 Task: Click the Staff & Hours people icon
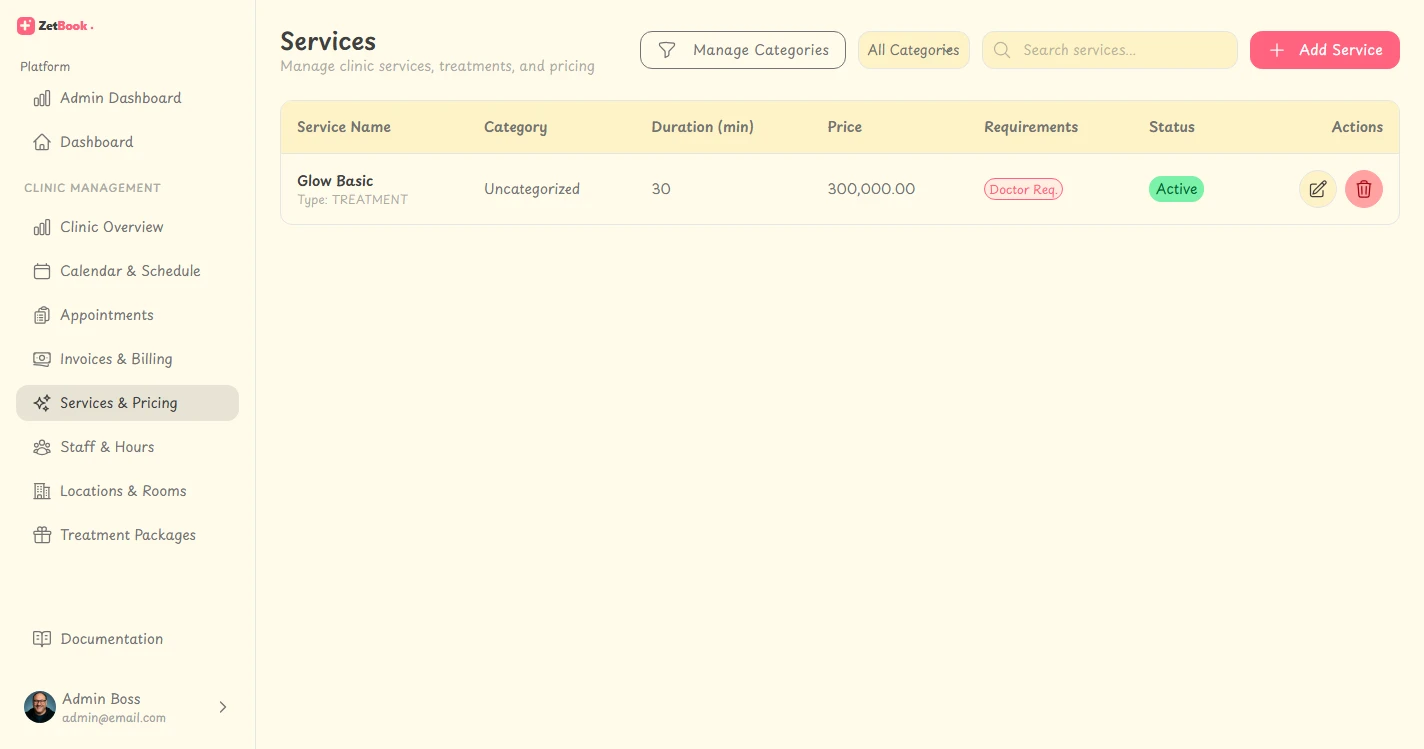42,447
